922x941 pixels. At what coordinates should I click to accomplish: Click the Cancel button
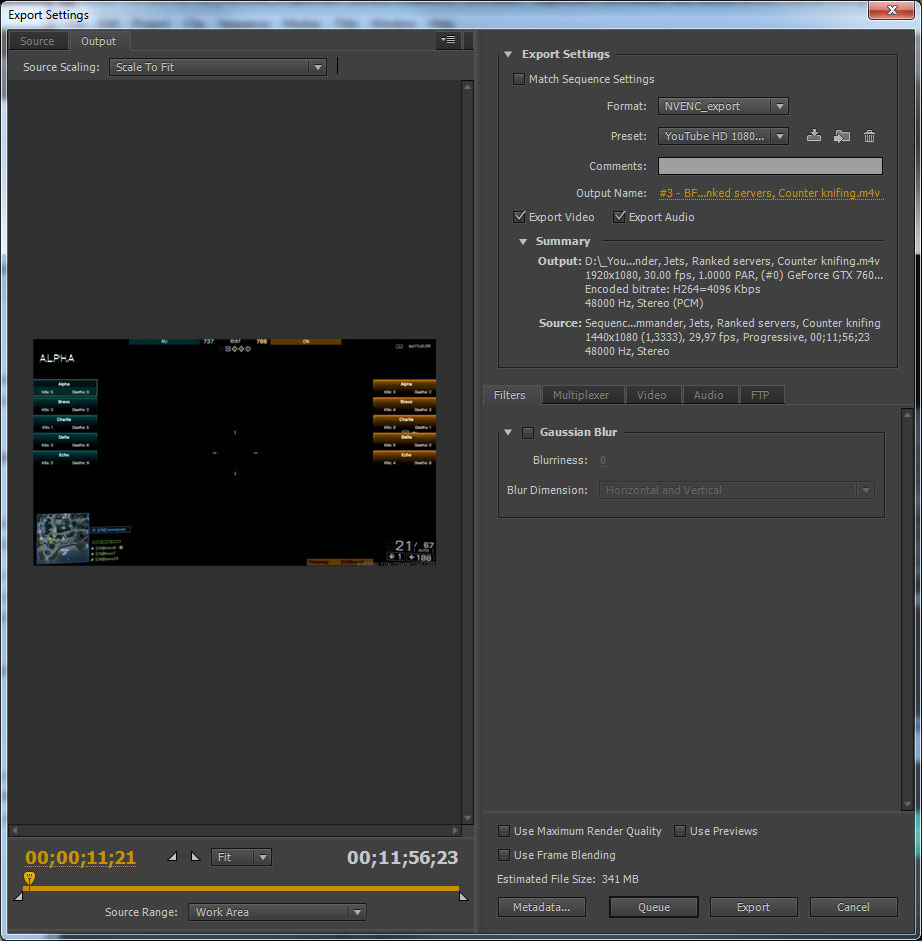tap(853, 907)
